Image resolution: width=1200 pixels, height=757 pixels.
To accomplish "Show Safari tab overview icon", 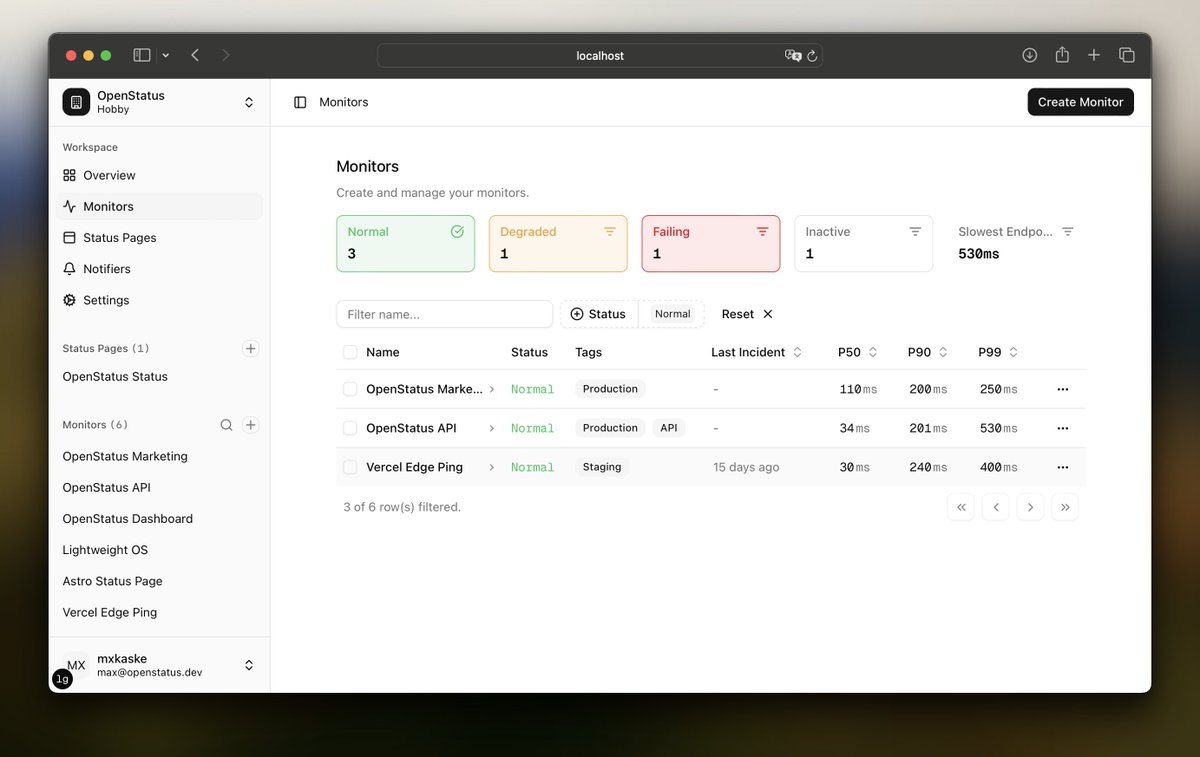I will 1127,55.
